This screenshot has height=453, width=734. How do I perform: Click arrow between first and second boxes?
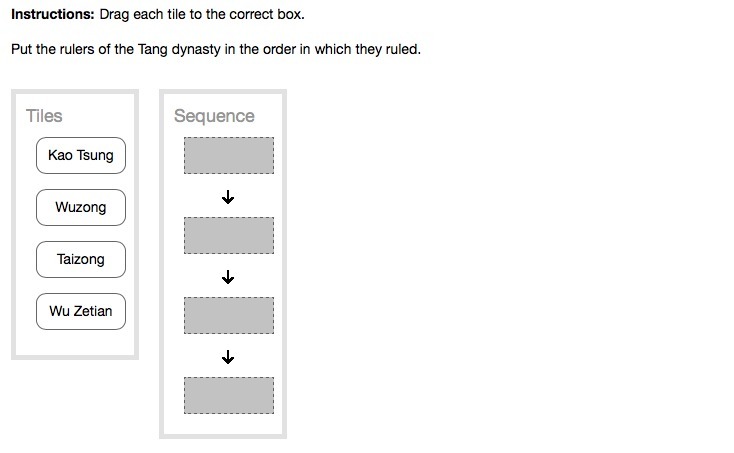[x=228, y=198]
